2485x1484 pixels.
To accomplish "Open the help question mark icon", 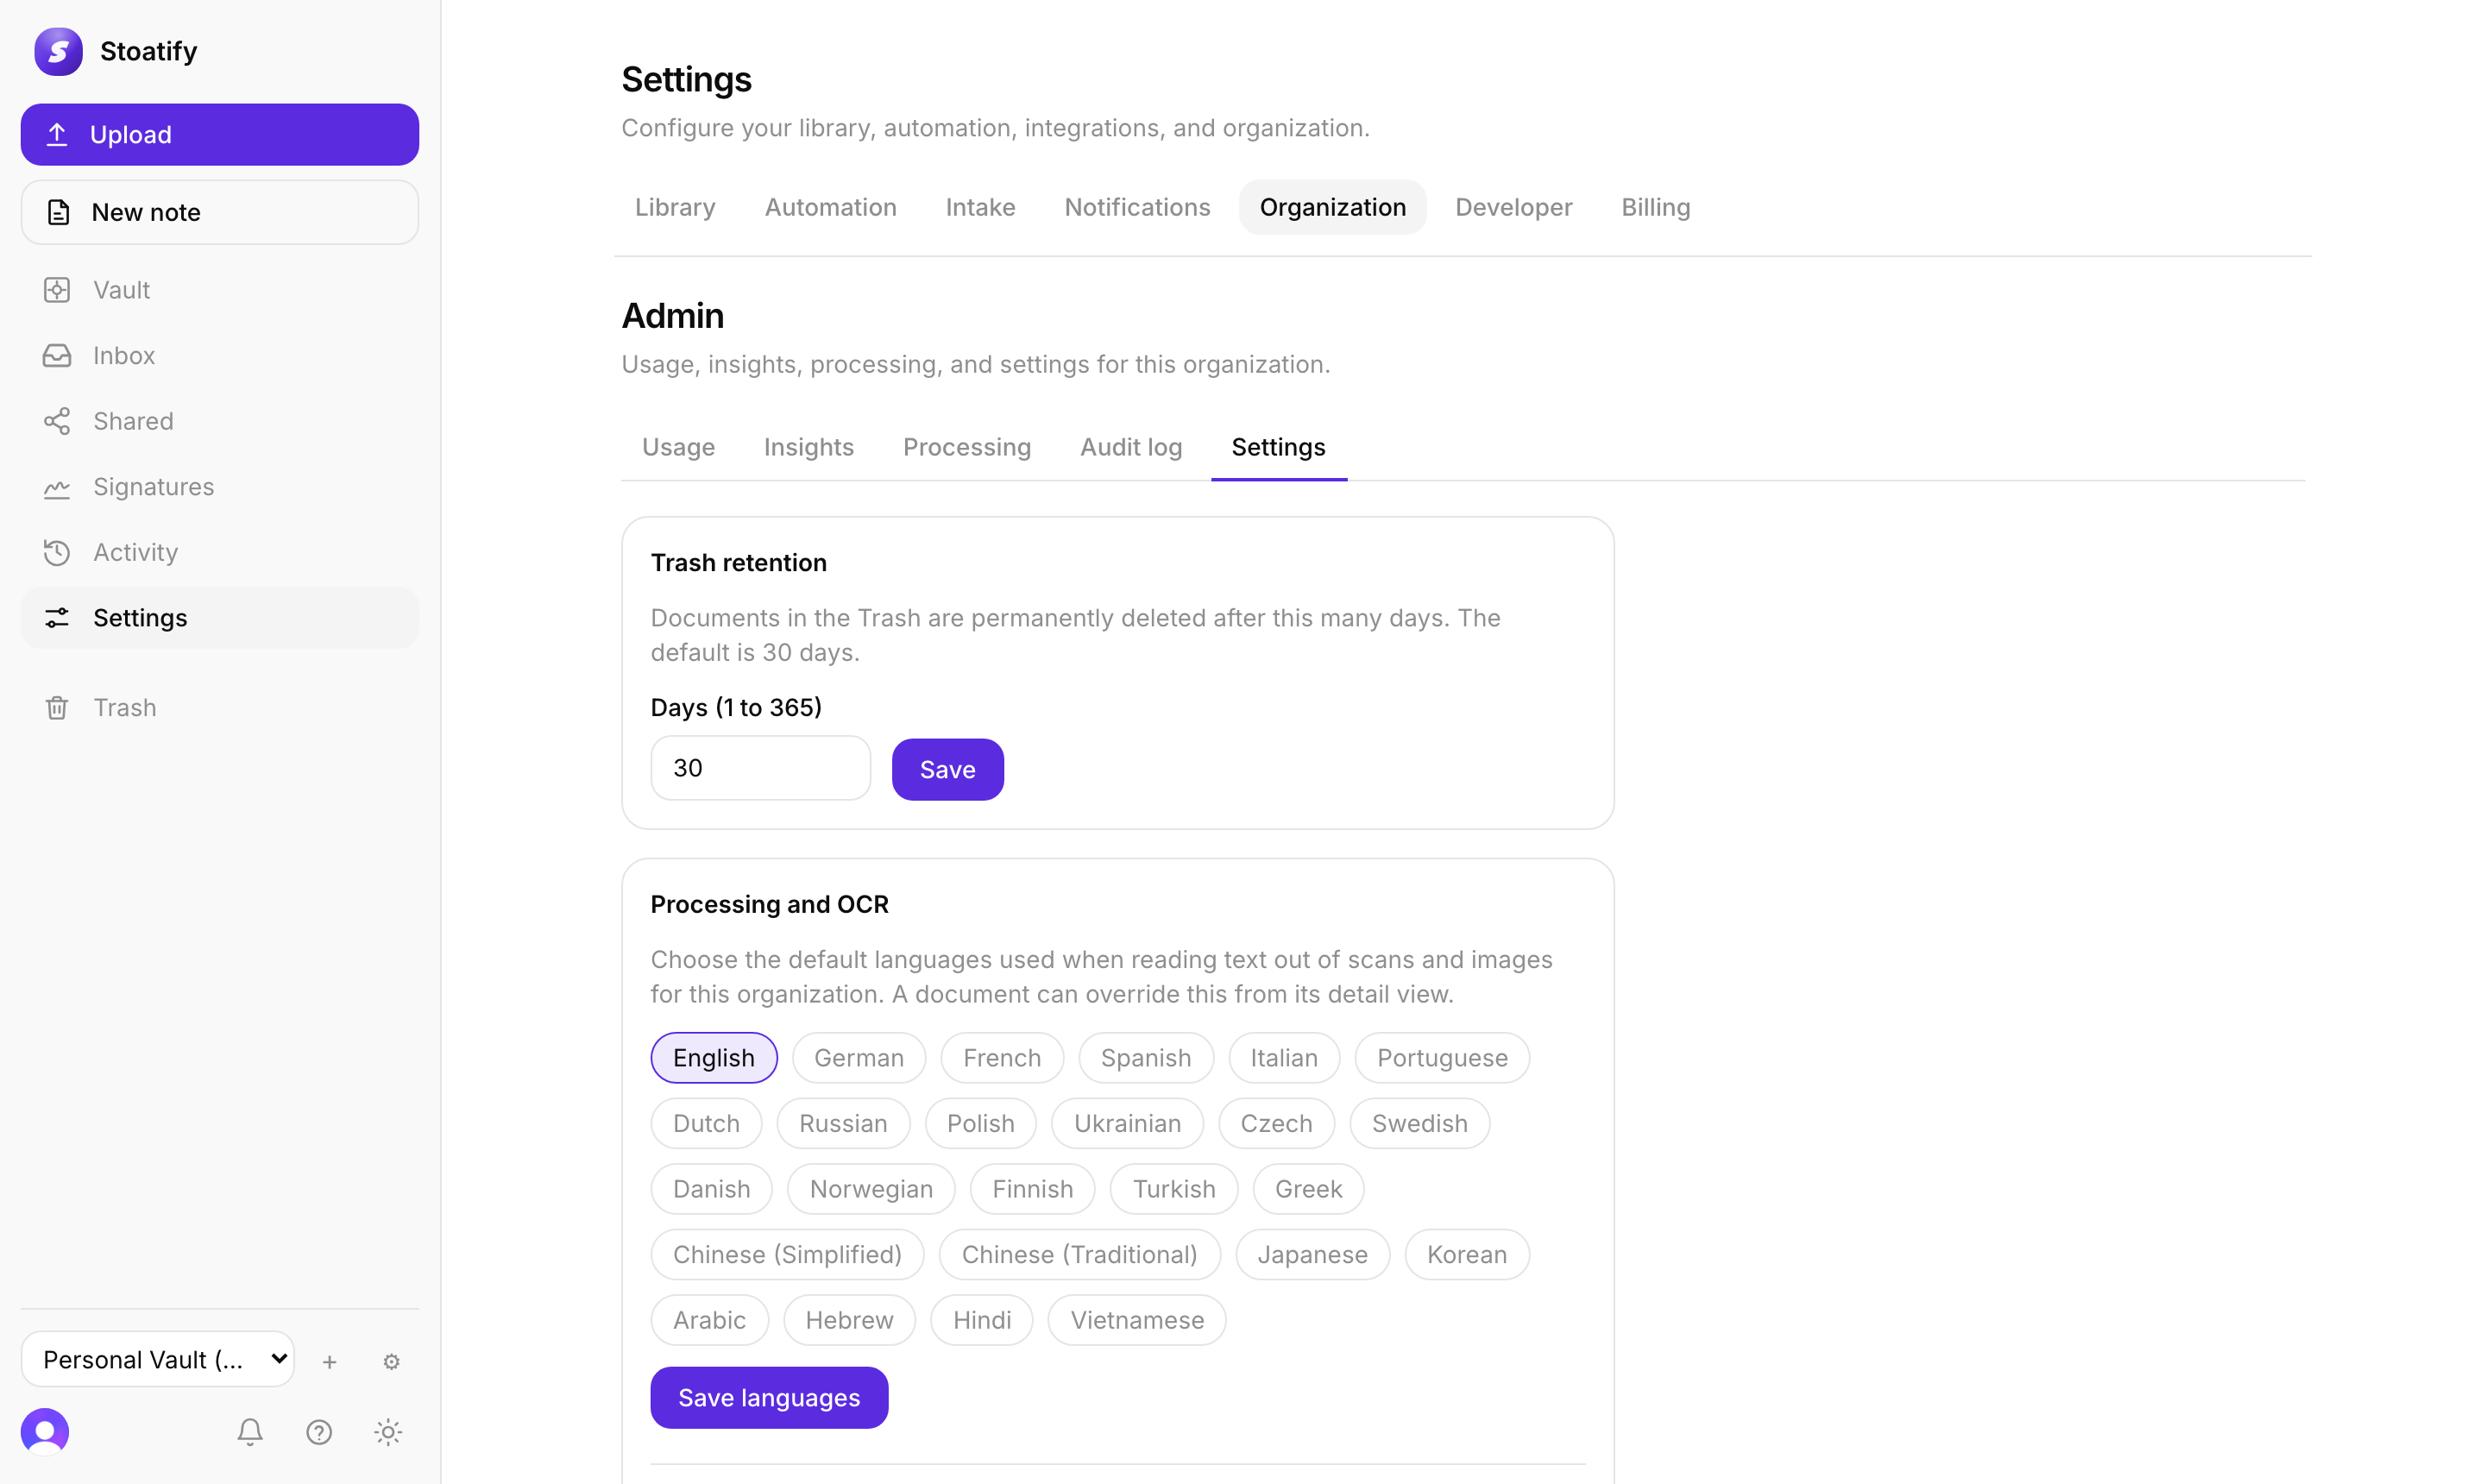I will (319, 1432).
